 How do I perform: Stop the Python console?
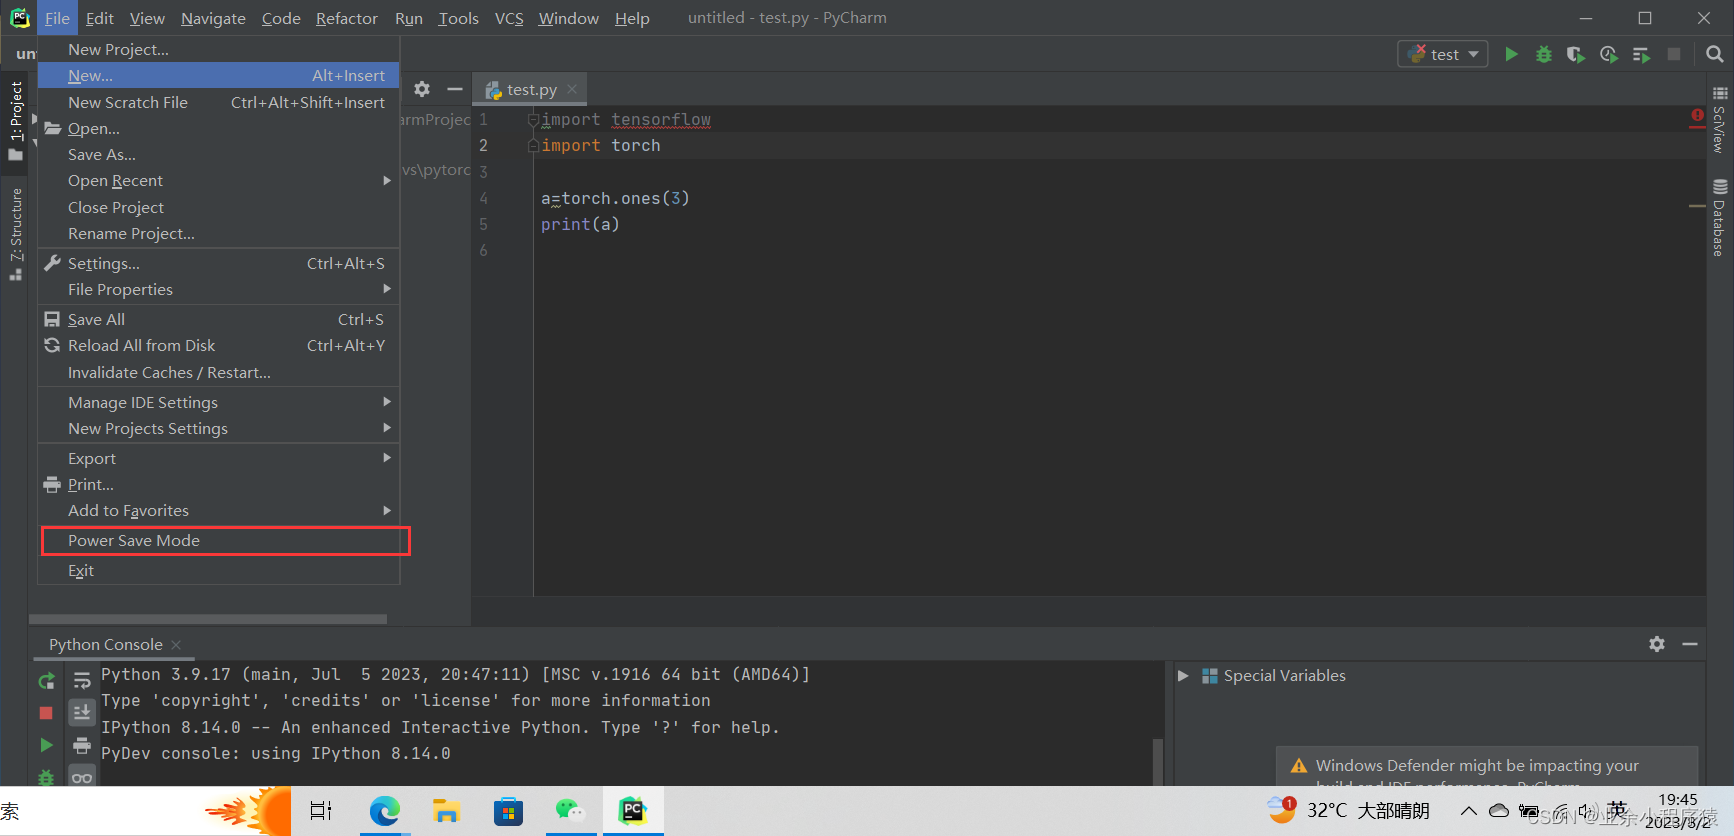click(46, 713)
